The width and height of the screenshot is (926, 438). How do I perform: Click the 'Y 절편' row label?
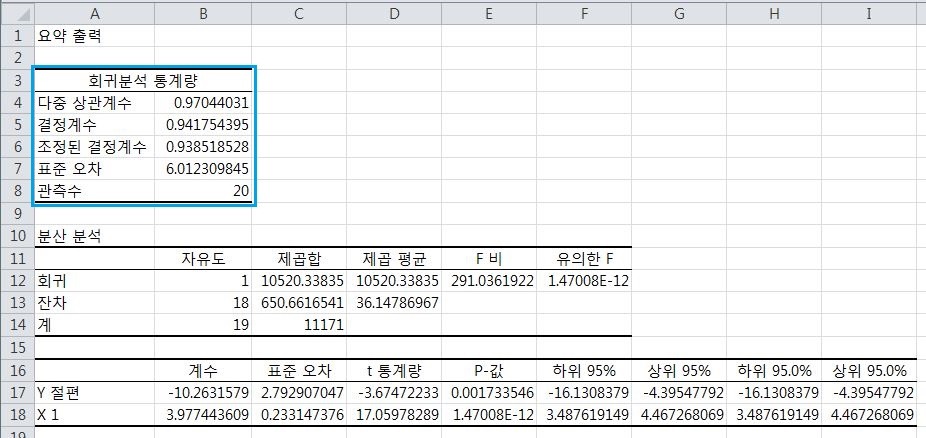point(94,393)
